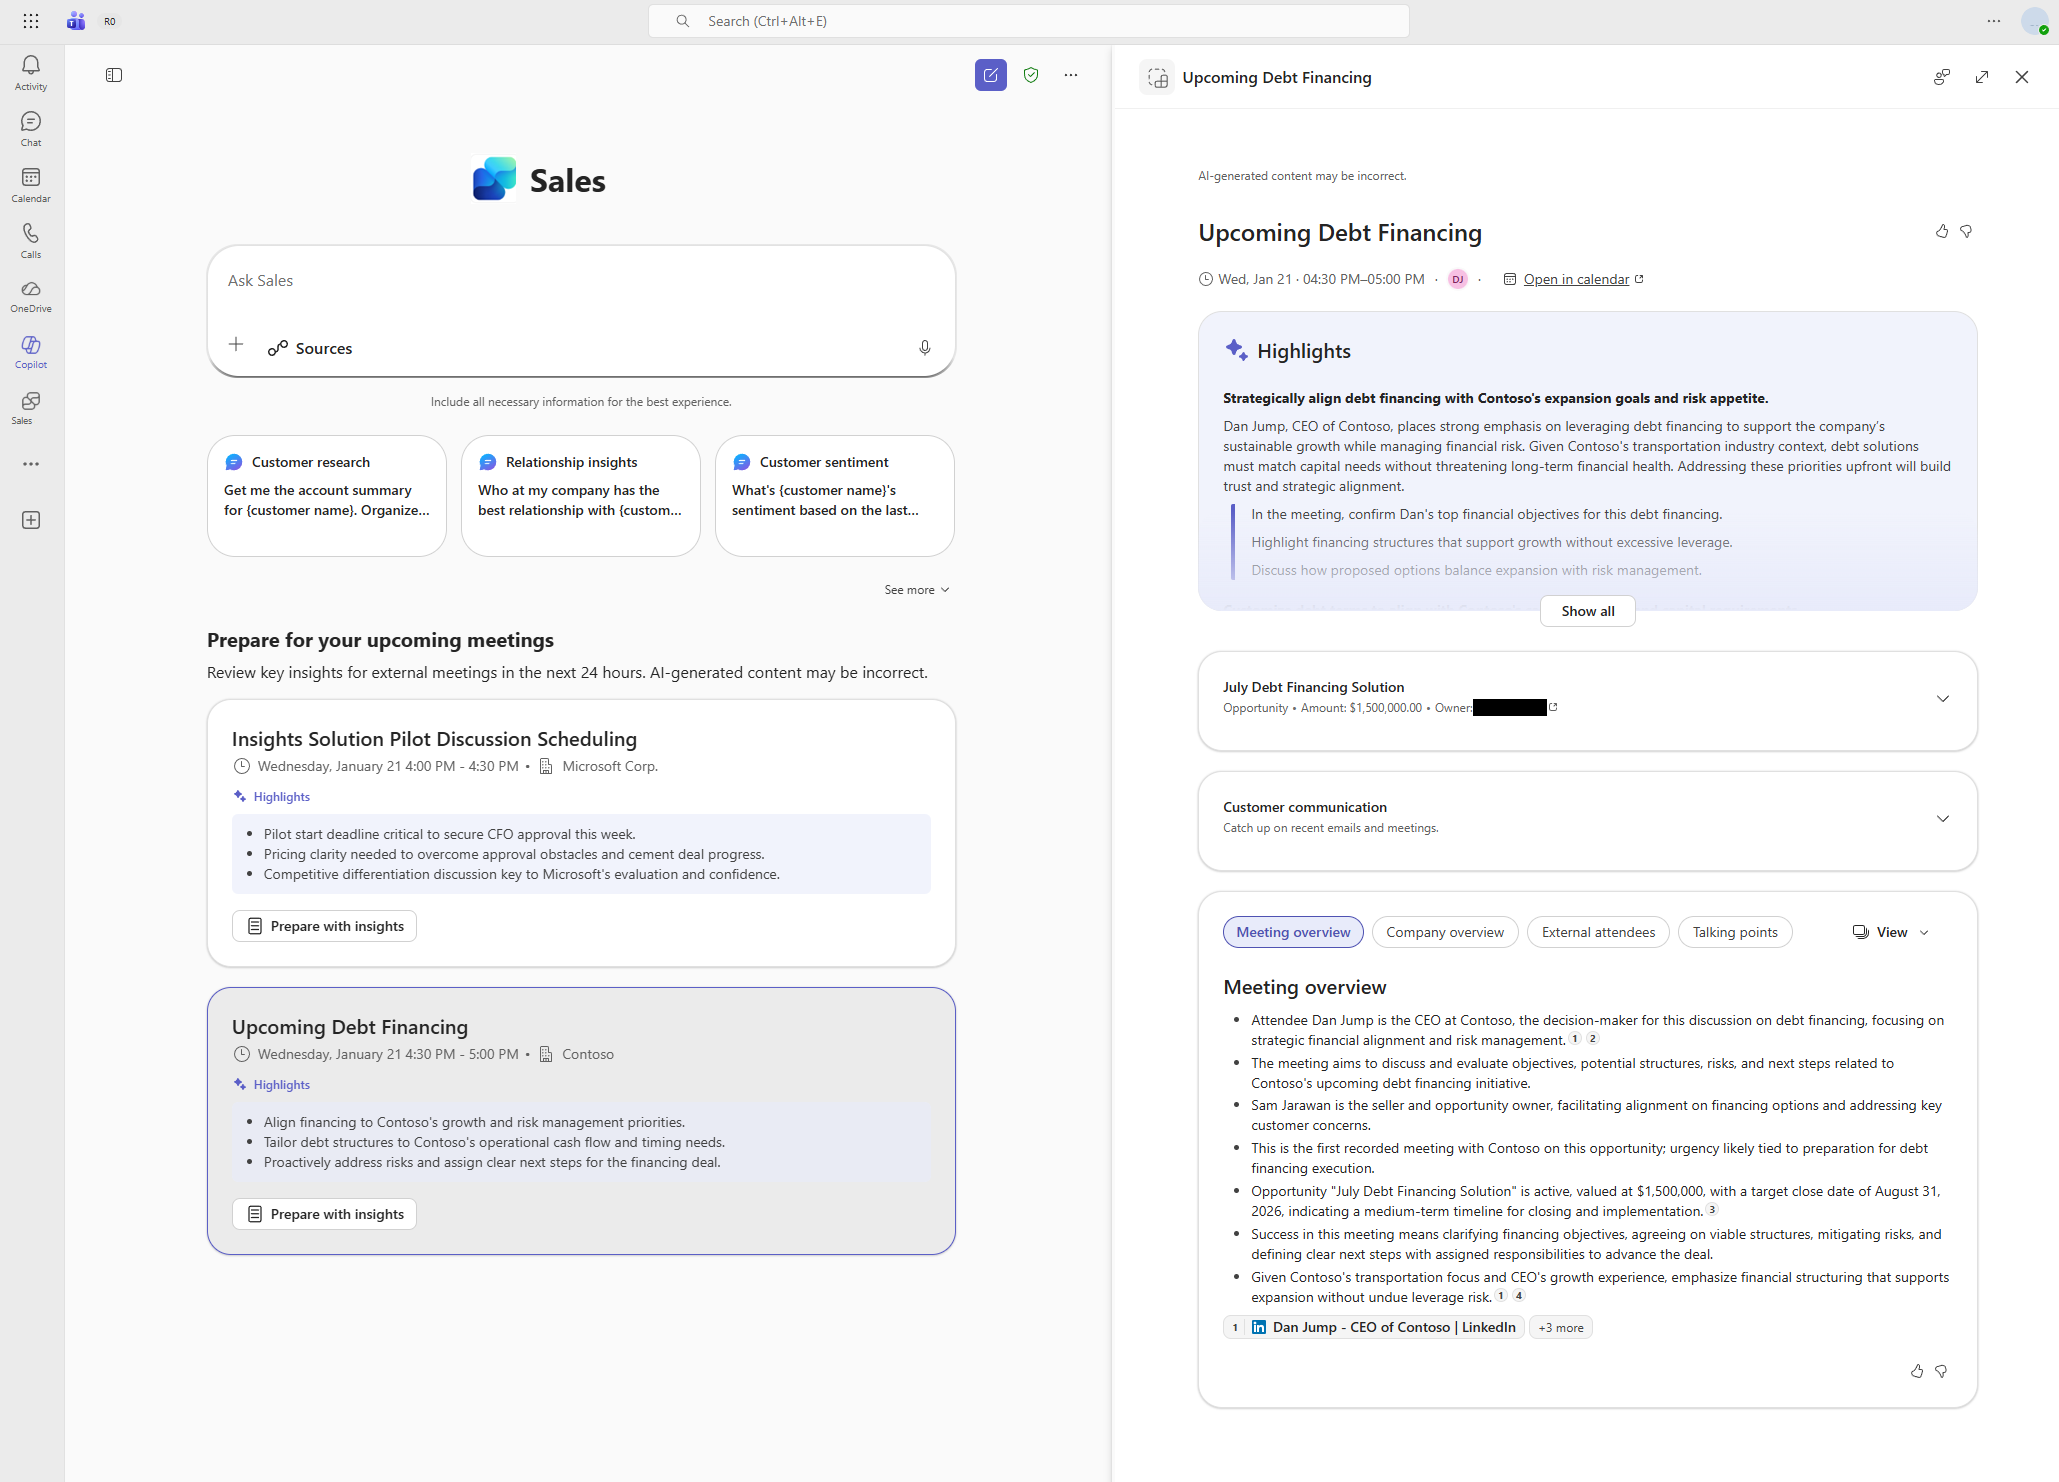Click the microphone in the Ask Sales box

point(924,347)
